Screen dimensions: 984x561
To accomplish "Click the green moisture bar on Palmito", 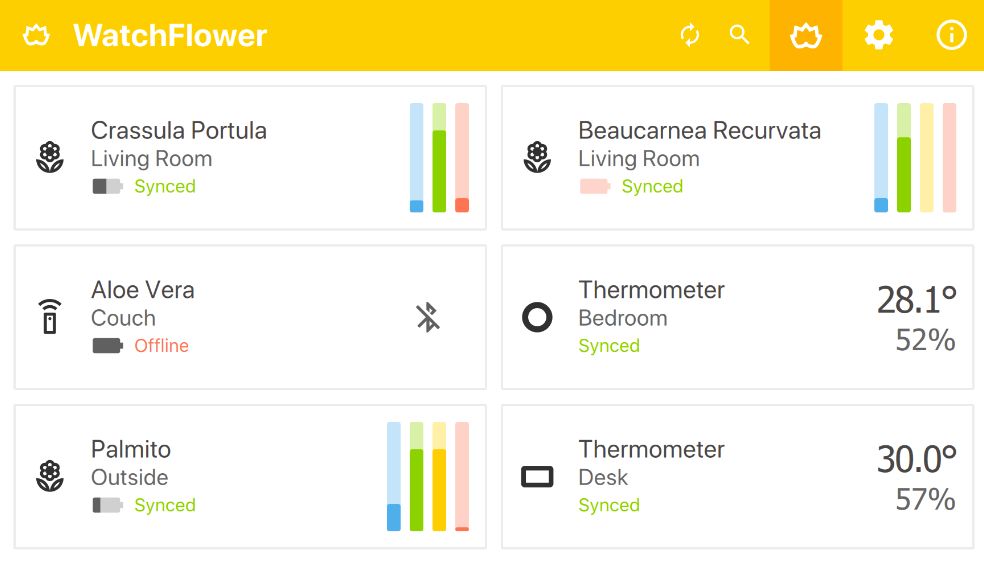I will click(x=416, y=477).
